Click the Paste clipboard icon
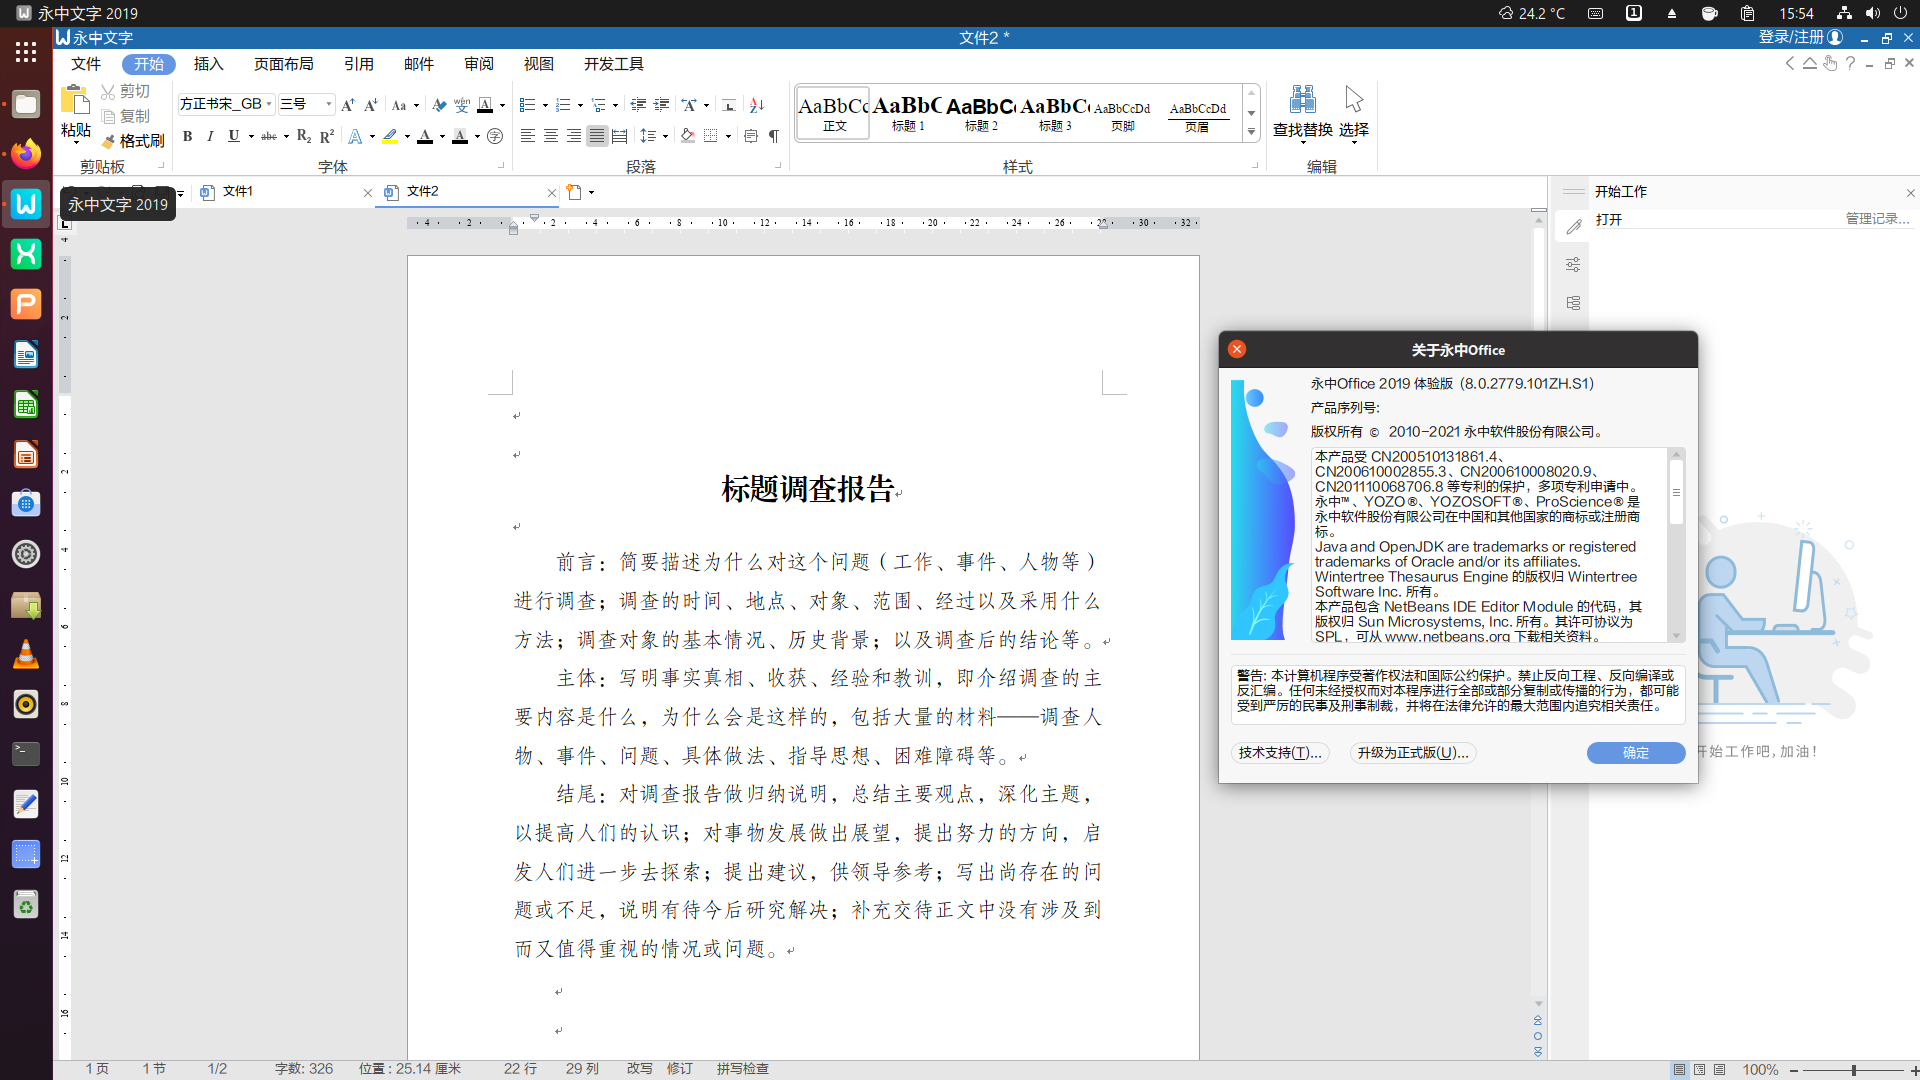This screenshot has height=1080, width=1920. [75, 101]
